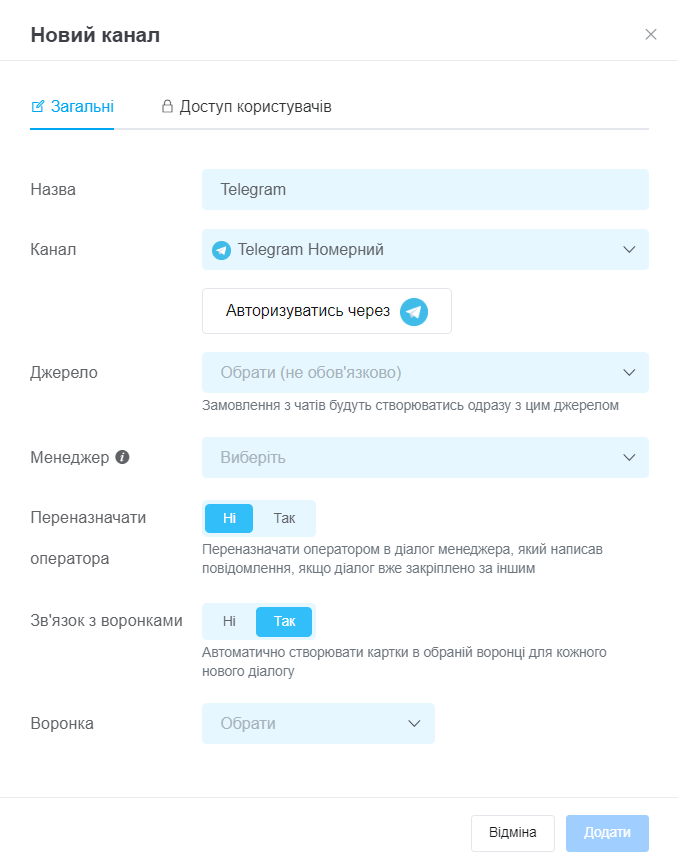Click the Telegram icon in the Канал field
Viewport: 678px width, 861px height.
tap(221, 250)
